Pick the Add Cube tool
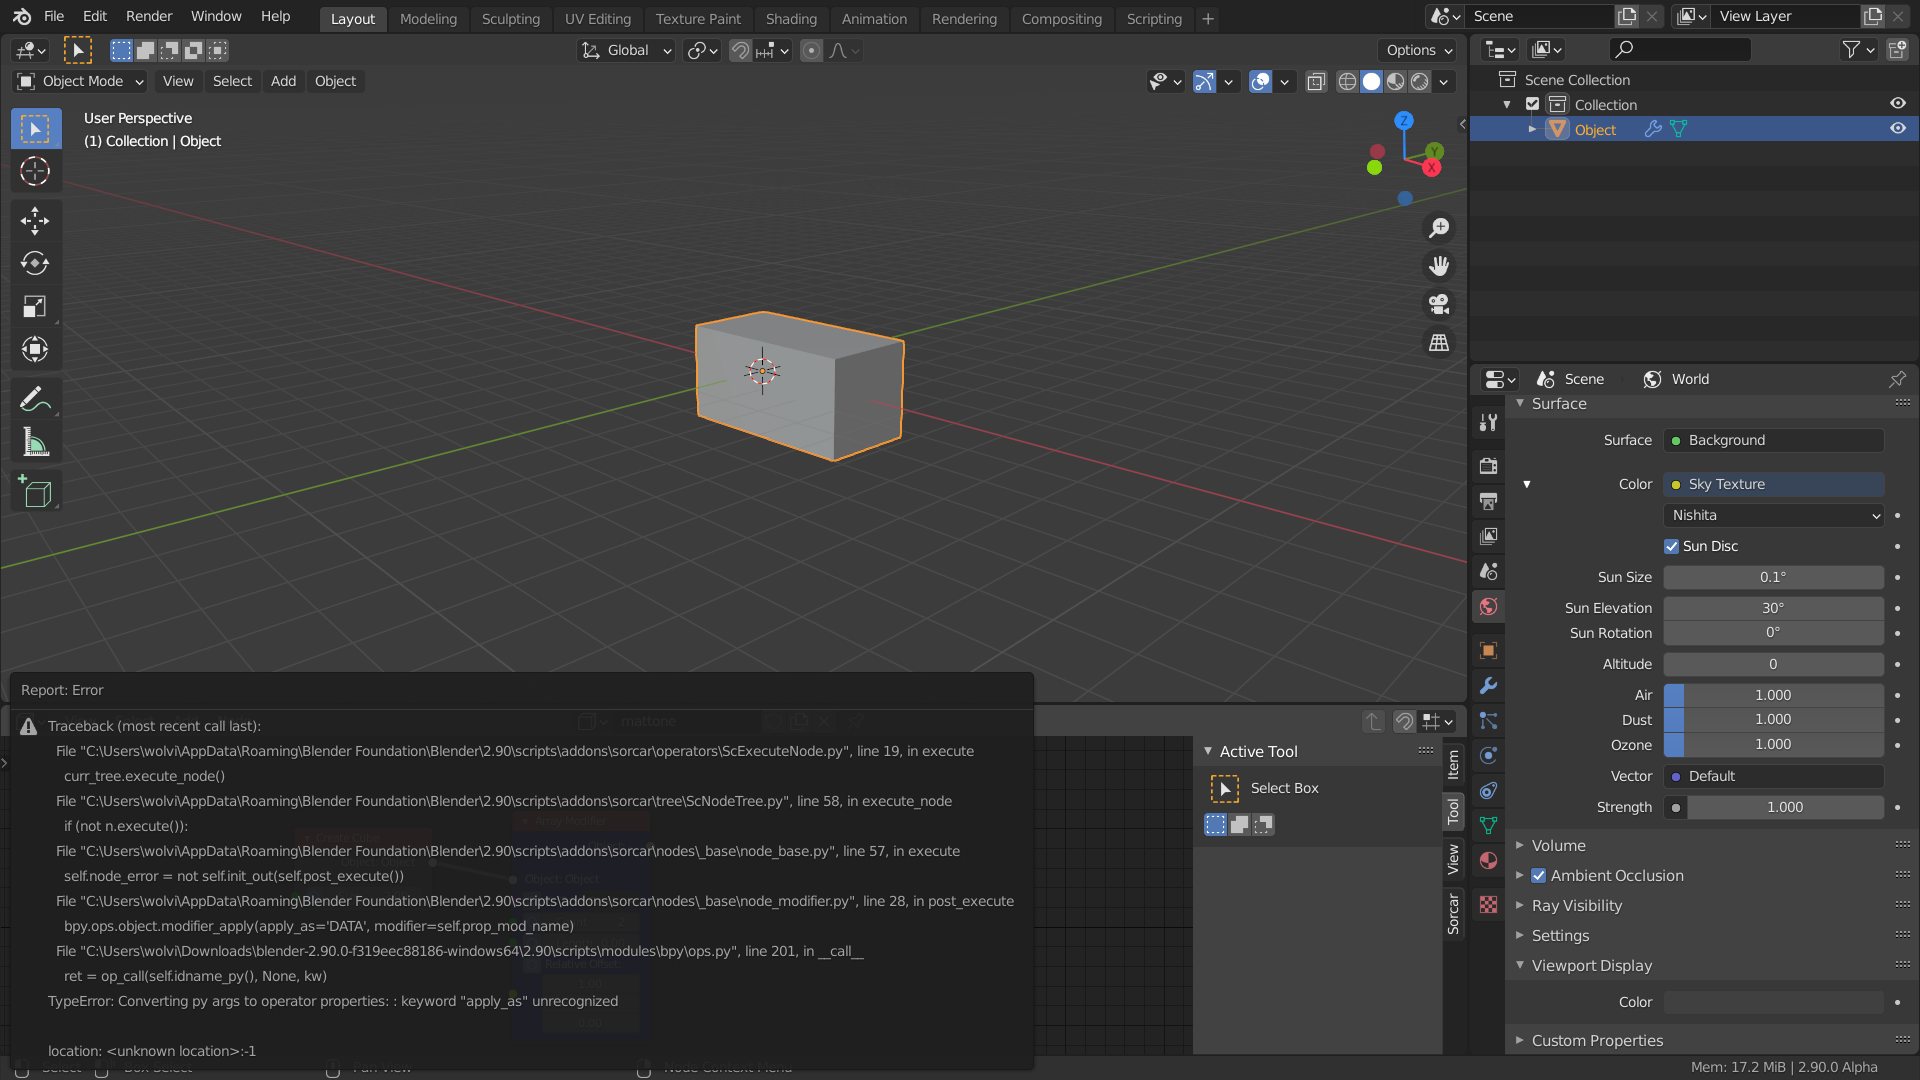 click(35, 490)
